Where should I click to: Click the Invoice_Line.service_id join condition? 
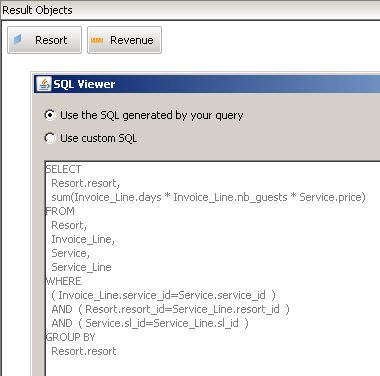(164, 295)
